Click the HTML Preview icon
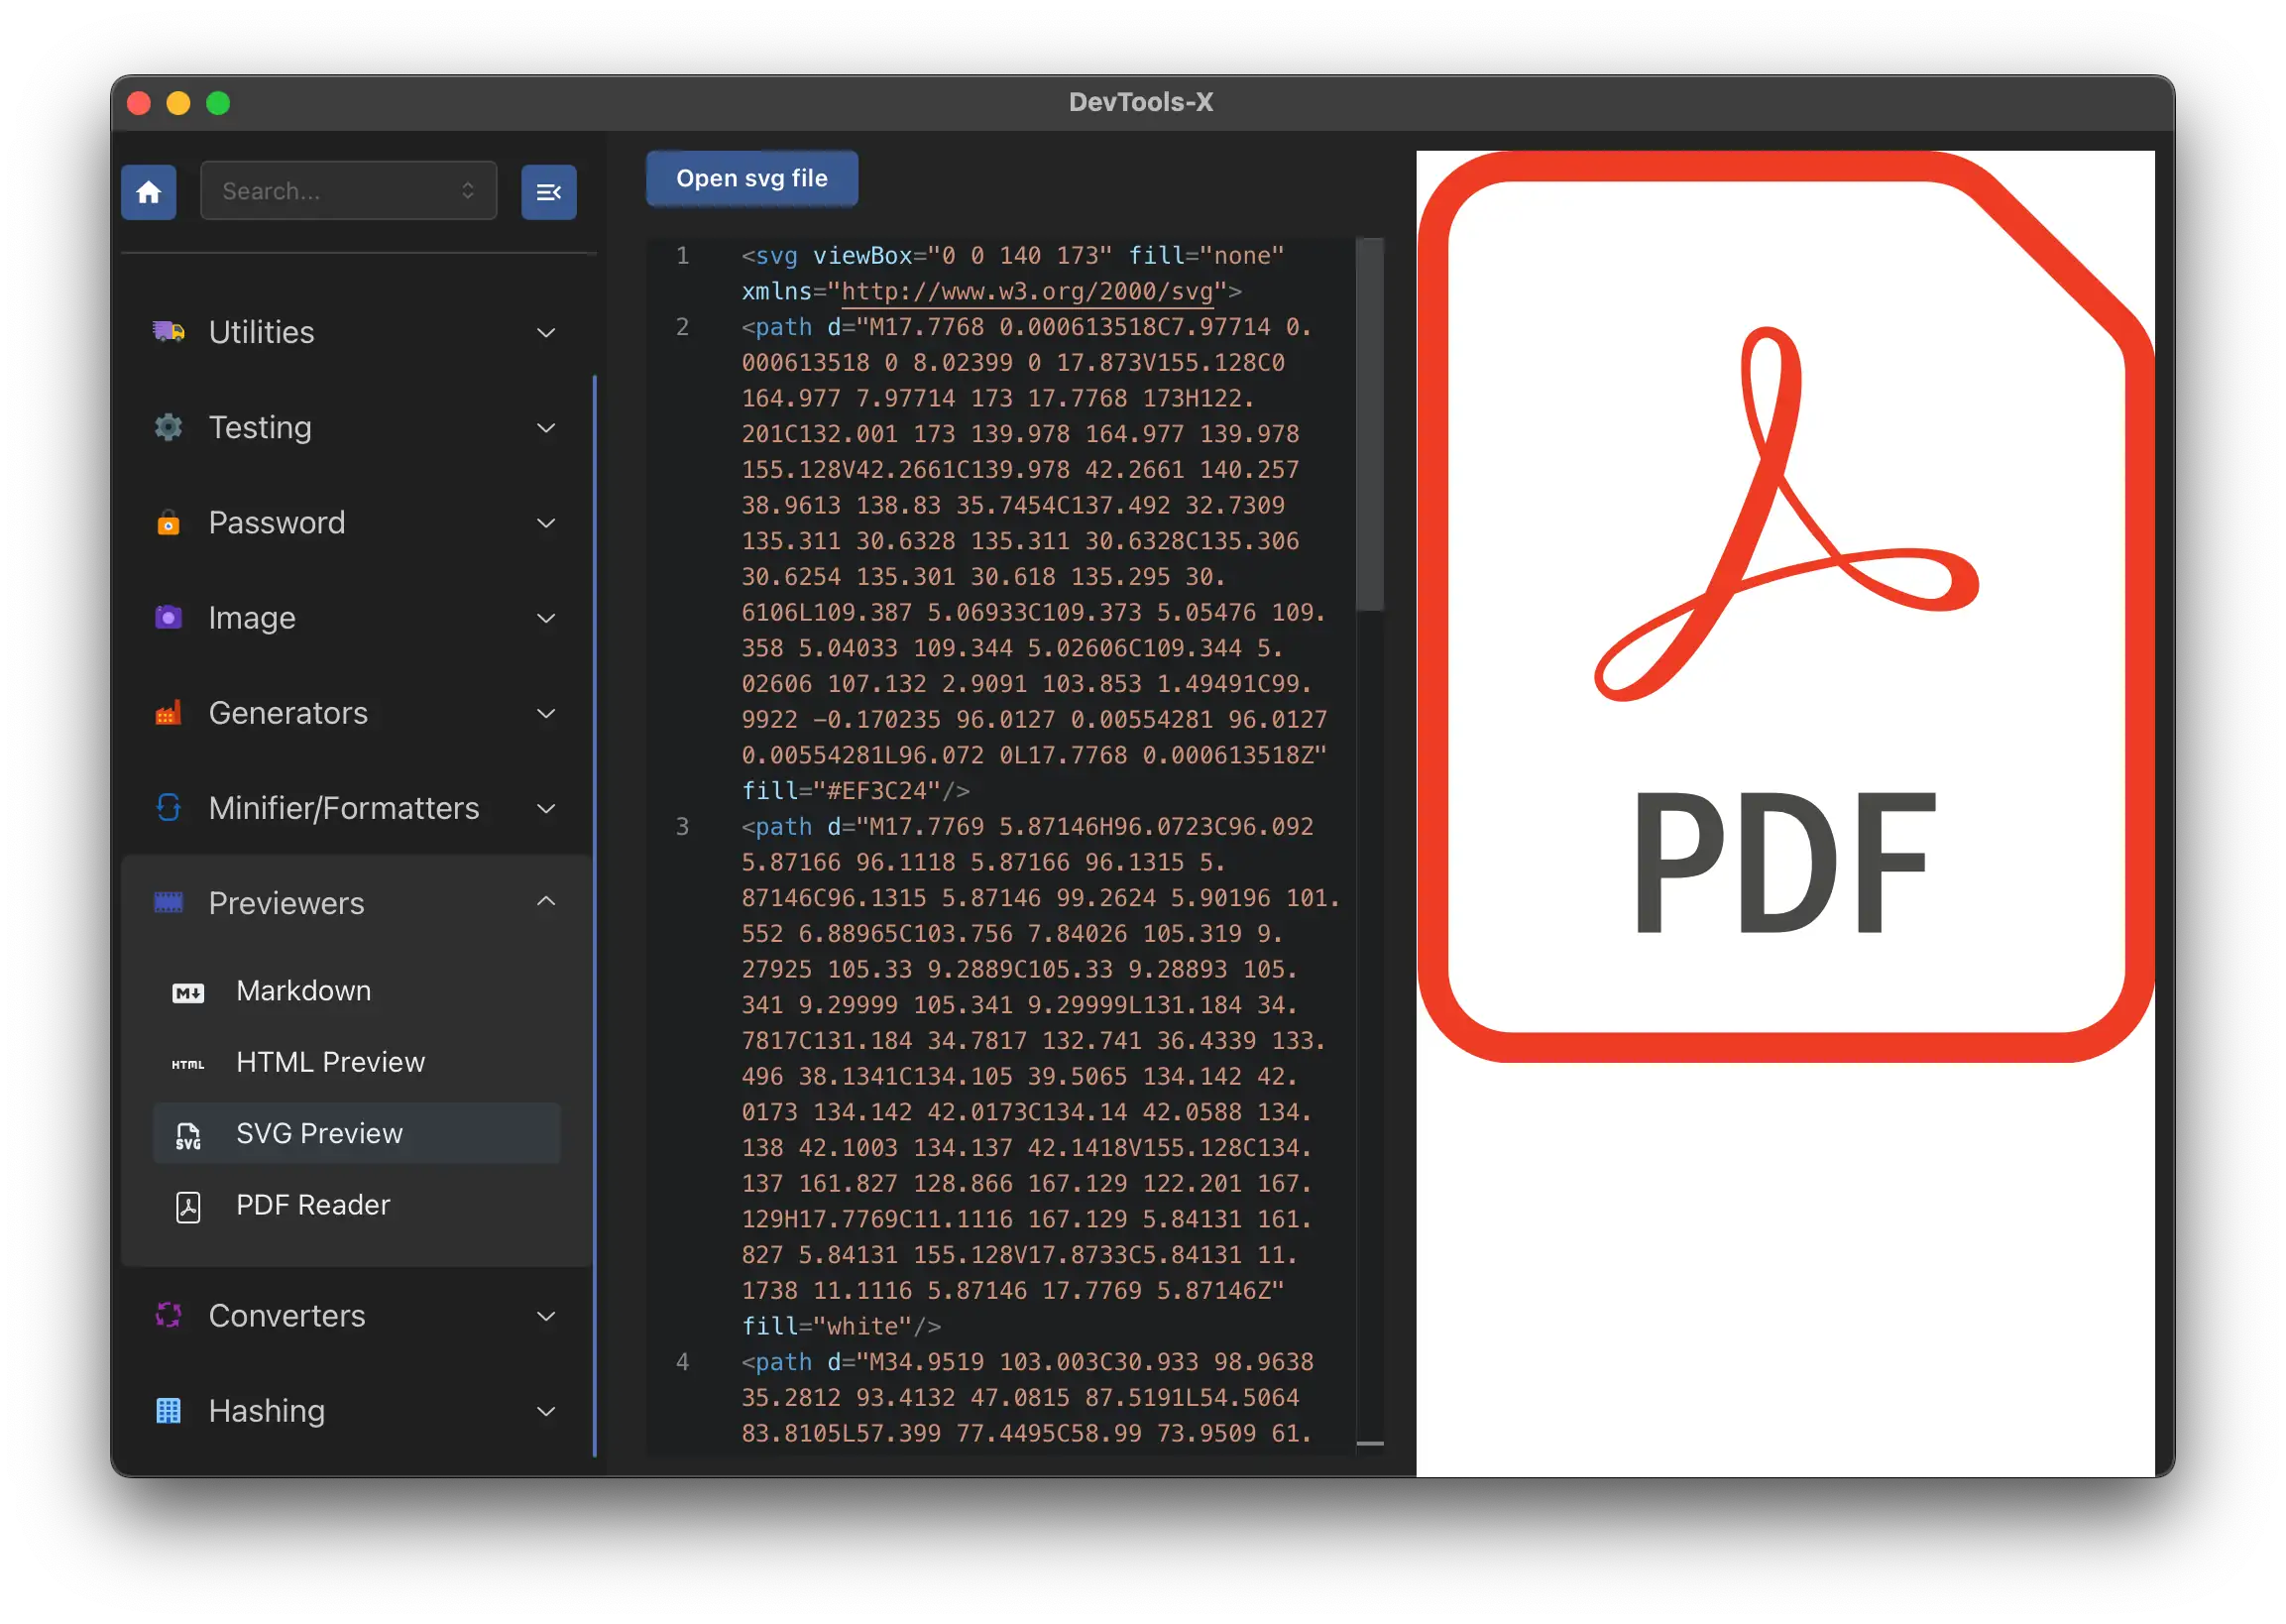This screenshot has width=2286, height=1624. tap(188, 1064)
